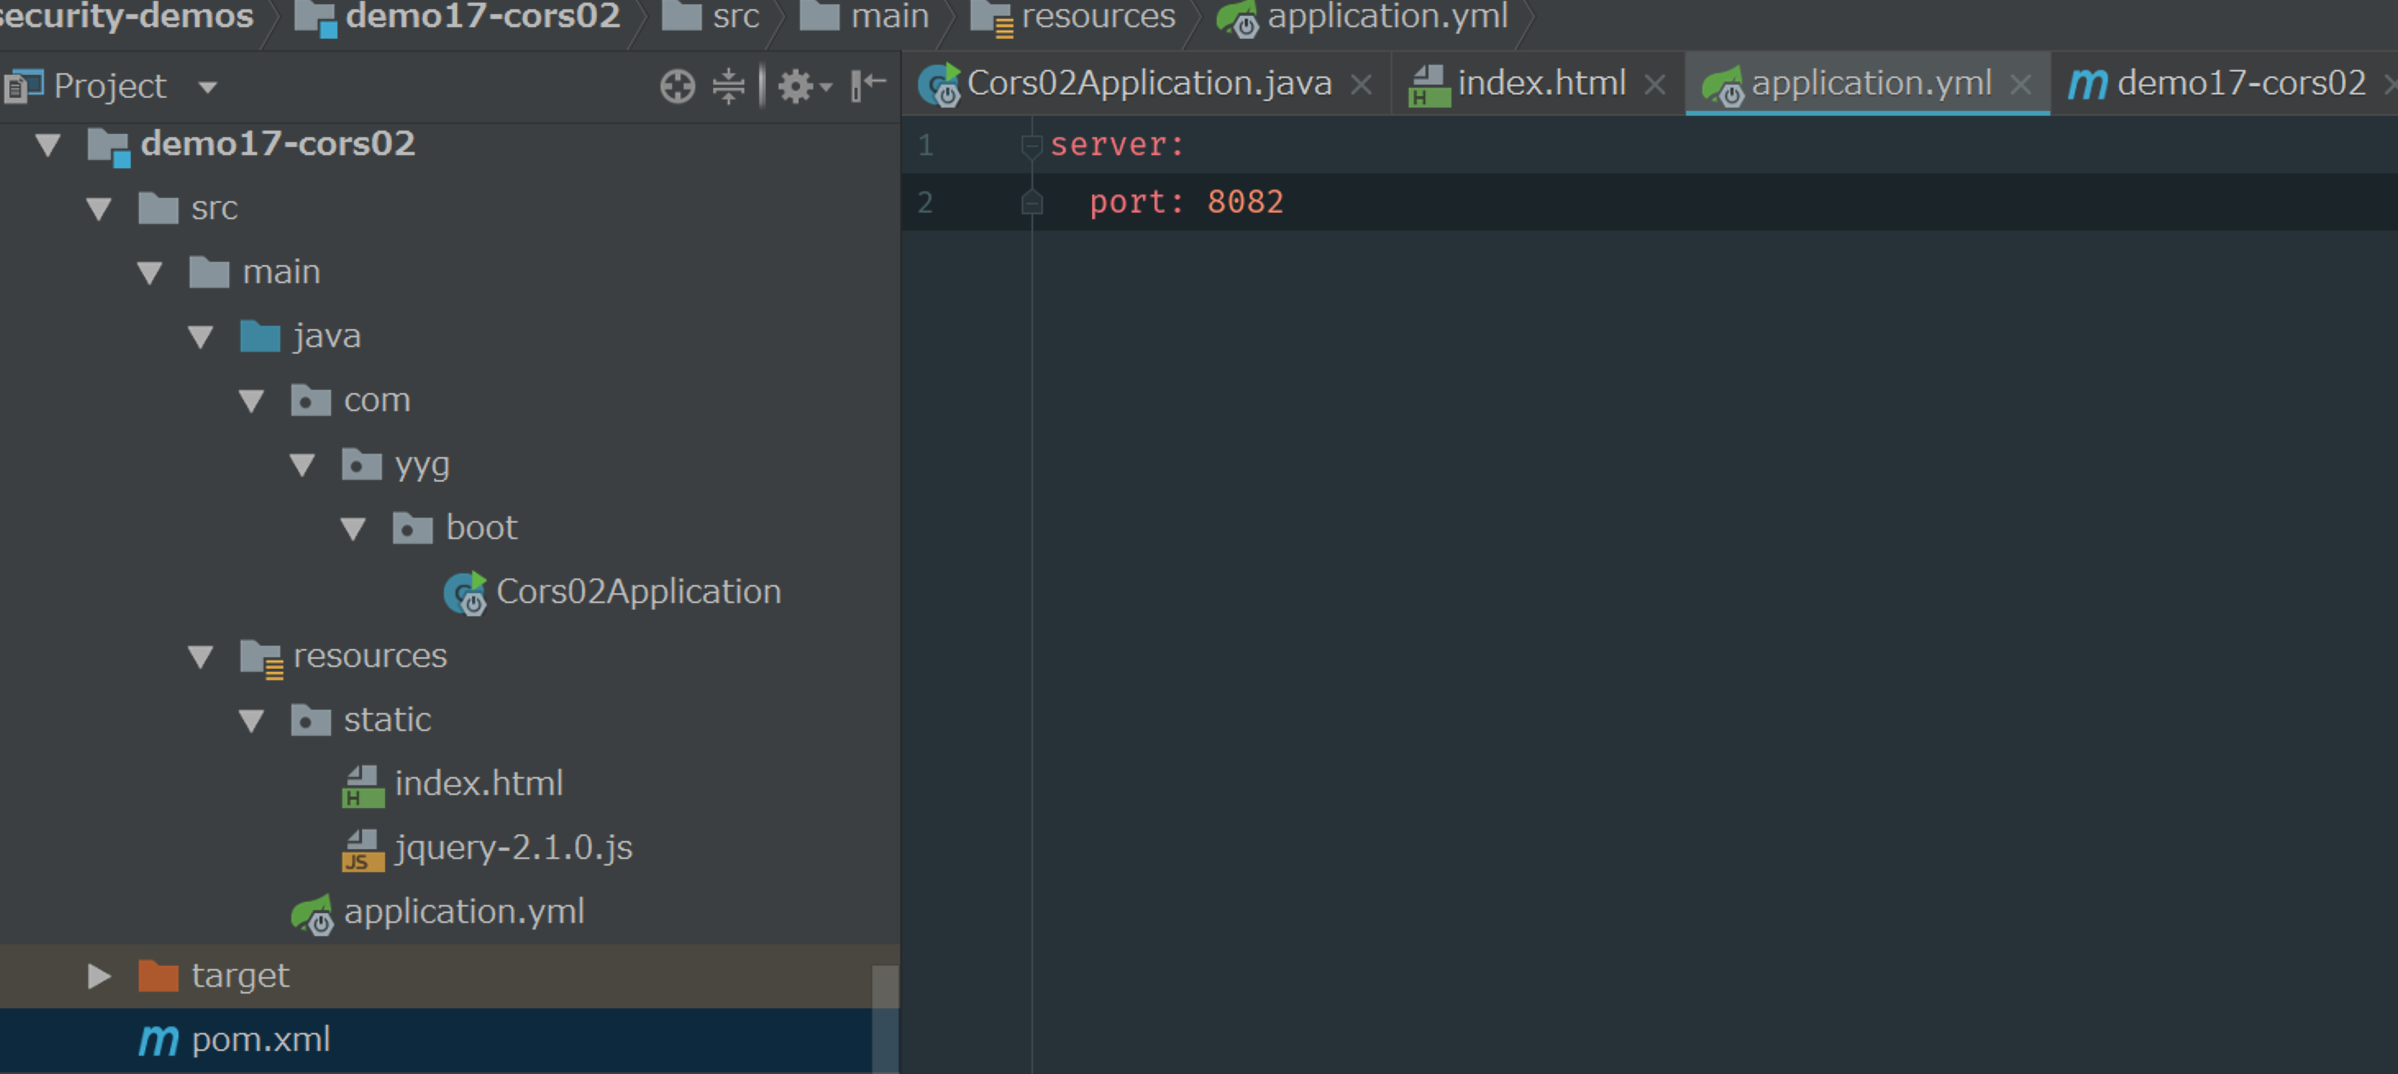Click the 'server:' key in editor
The image size is (2398, 1074).
coord(1117,145)
